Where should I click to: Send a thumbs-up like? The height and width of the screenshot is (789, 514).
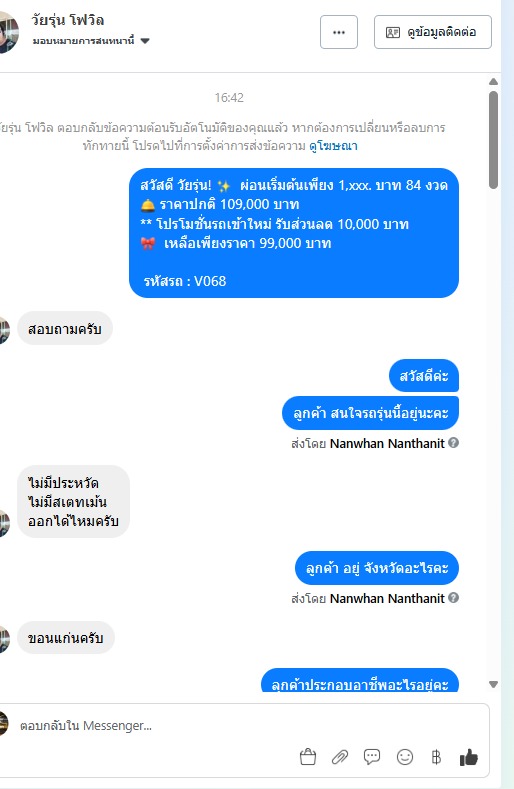click(469, 757)
